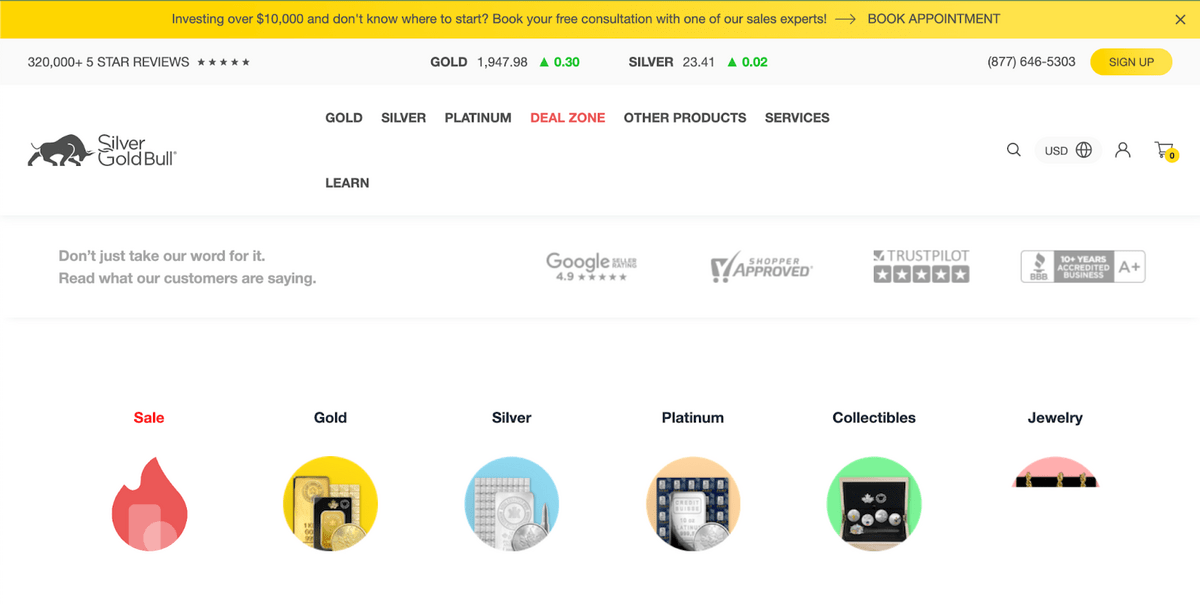Click the Shopper Approved badge

(762, 267)
